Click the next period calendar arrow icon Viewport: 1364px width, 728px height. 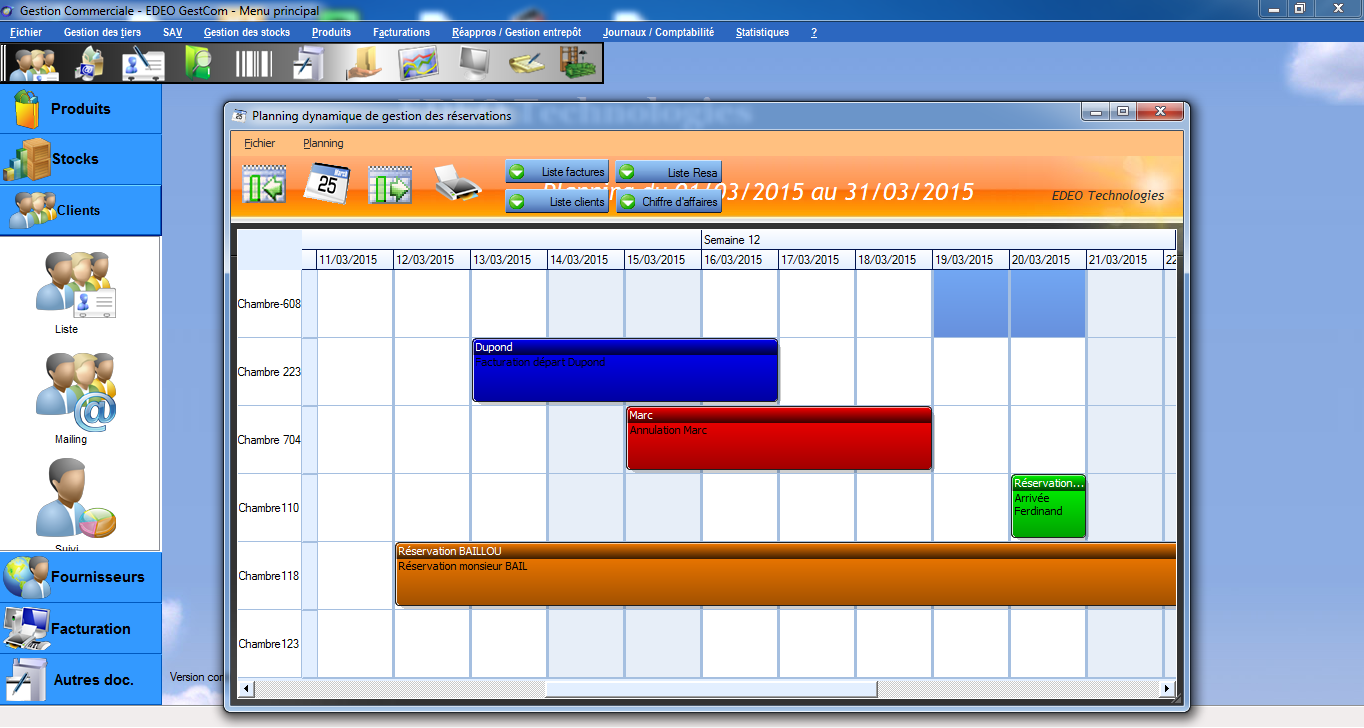click(390, 185)
